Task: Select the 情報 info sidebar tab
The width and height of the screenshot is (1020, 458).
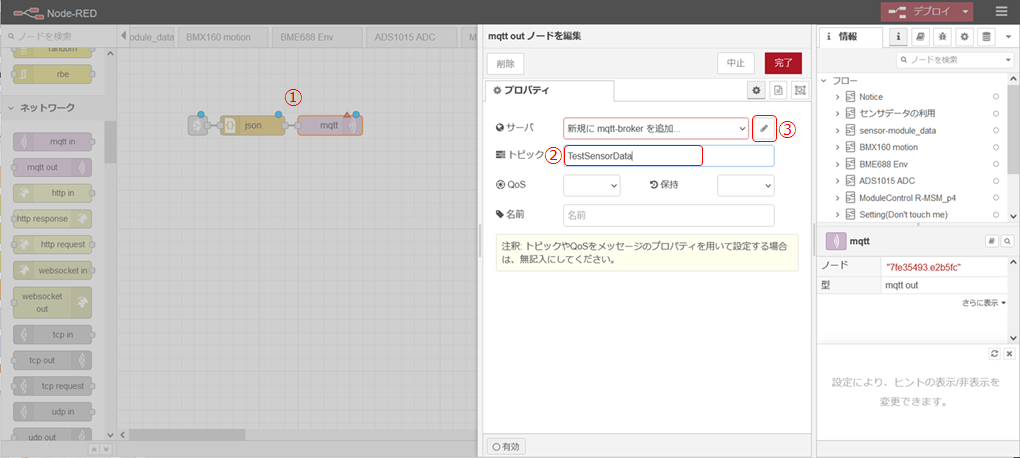Action: pos(850,37)
